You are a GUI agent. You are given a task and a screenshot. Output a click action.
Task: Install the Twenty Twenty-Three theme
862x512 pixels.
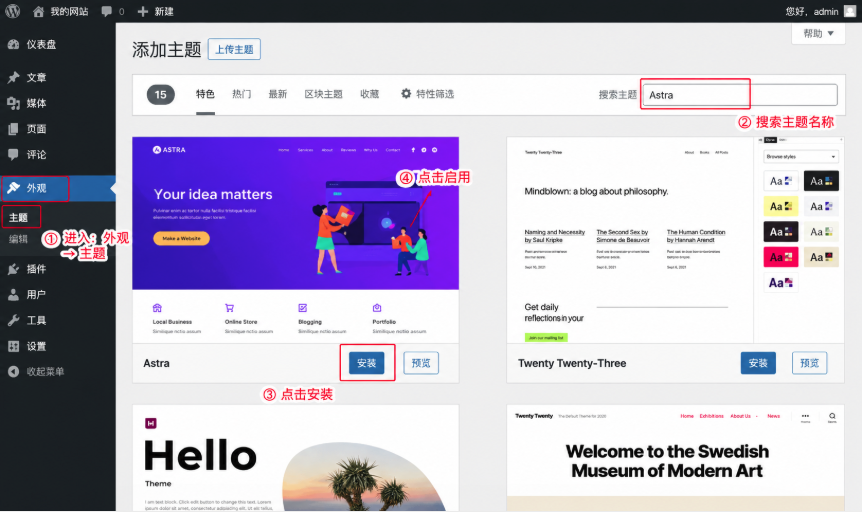(x=758, y=363)
